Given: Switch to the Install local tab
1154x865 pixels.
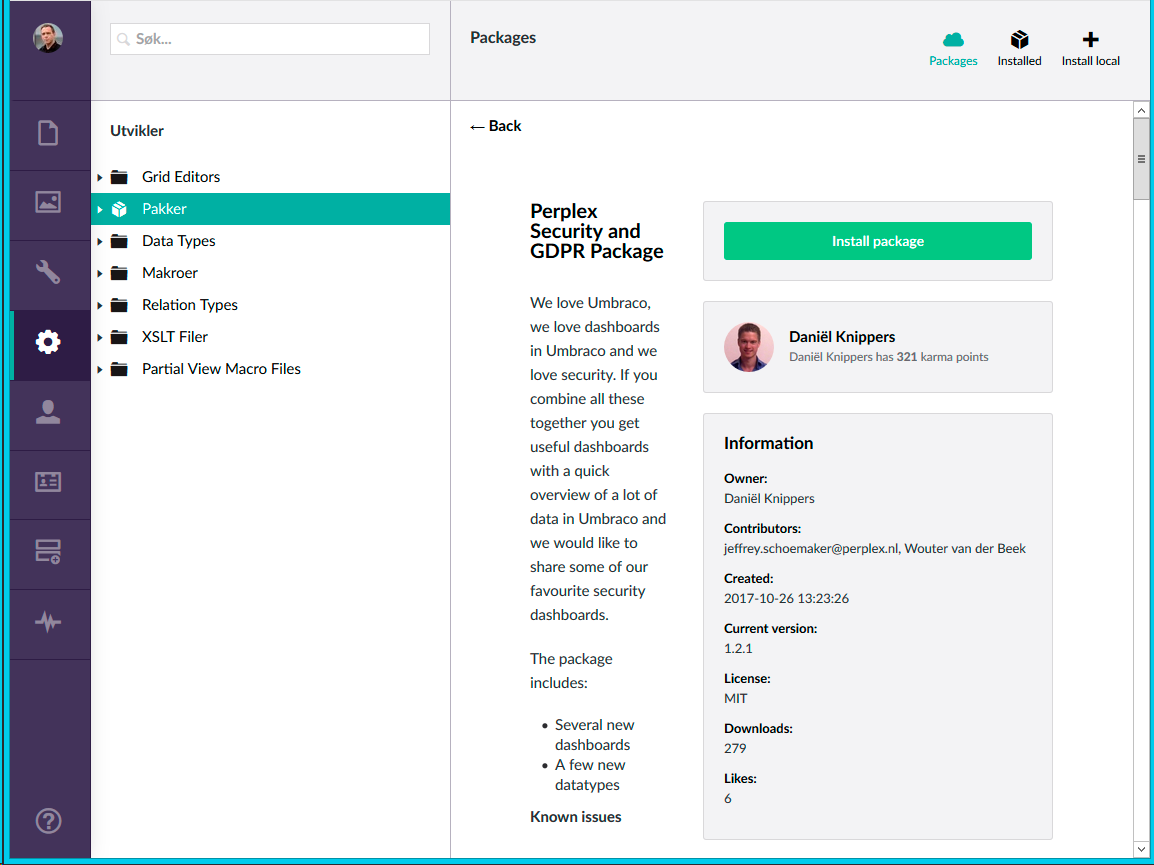Looking at the screenshot, I should pyautogui.click(x=1090, y=48).
